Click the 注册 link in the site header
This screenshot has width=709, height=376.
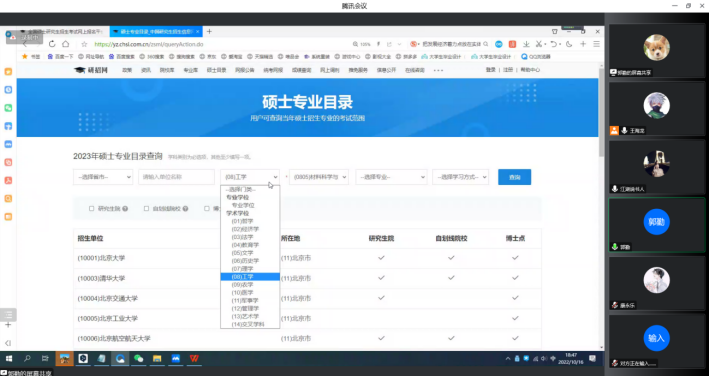pos(508,70)
